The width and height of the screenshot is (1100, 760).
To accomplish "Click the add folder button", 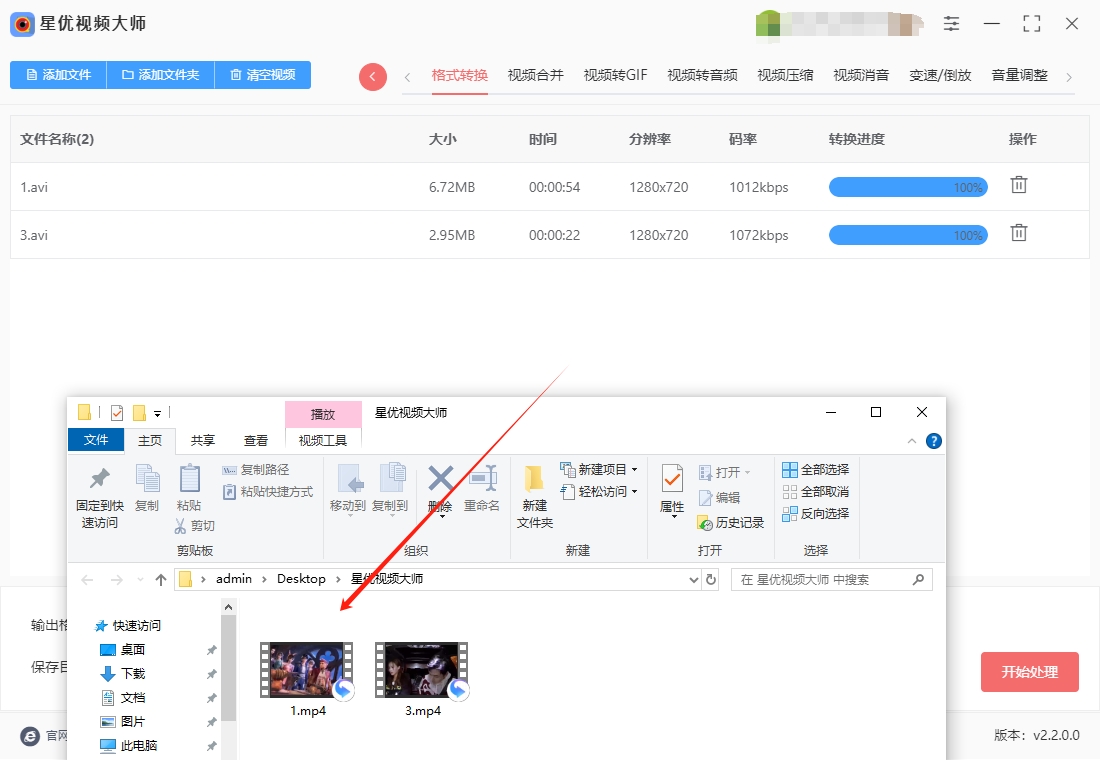I will click(160, 75).
